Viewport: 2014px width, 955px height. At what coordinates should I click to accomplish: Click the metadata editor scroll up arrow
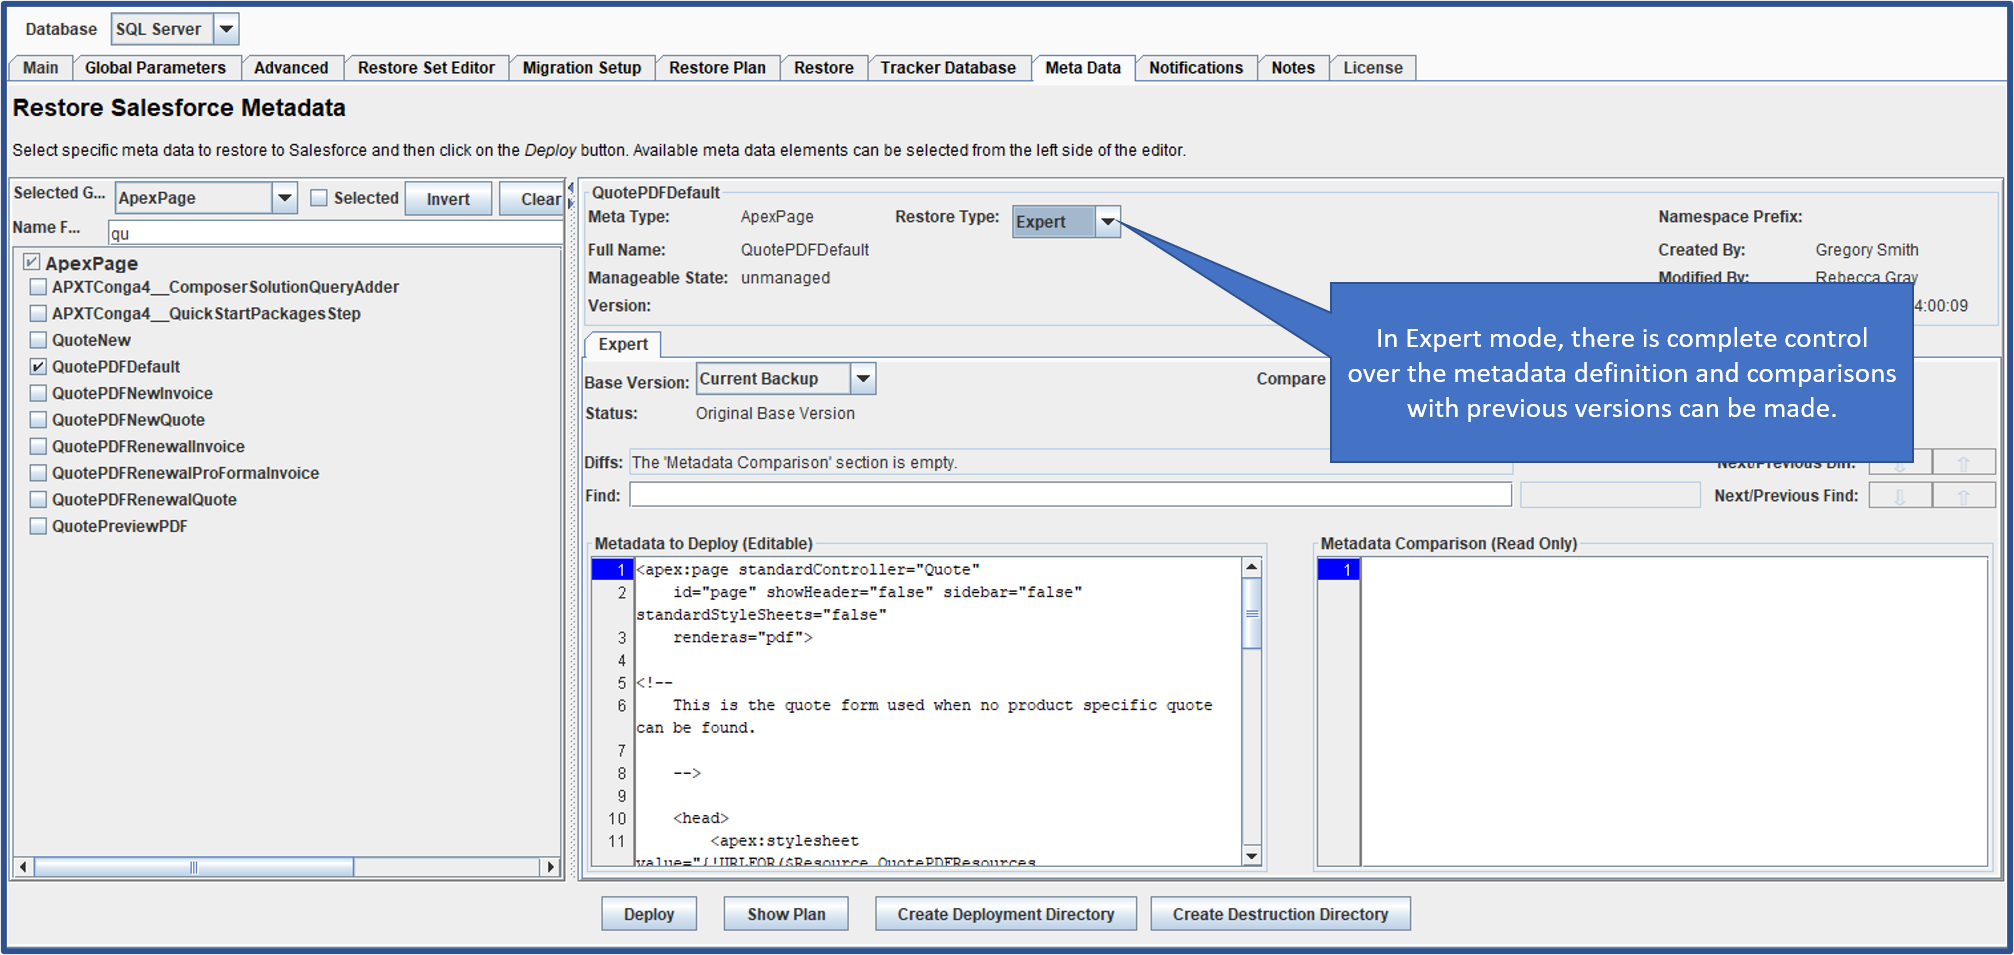1252,568
